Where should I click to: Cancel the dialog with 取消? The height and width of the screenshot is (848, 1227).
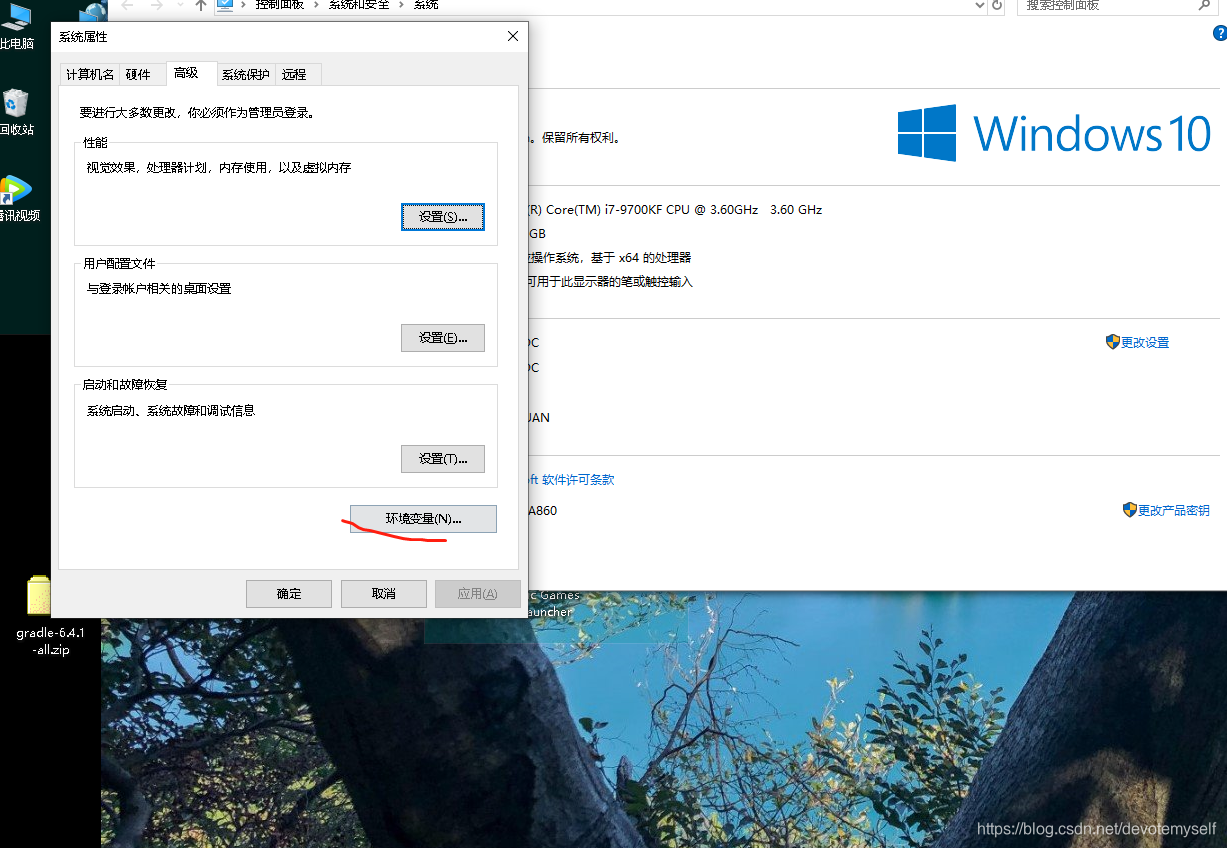[384, 594]
